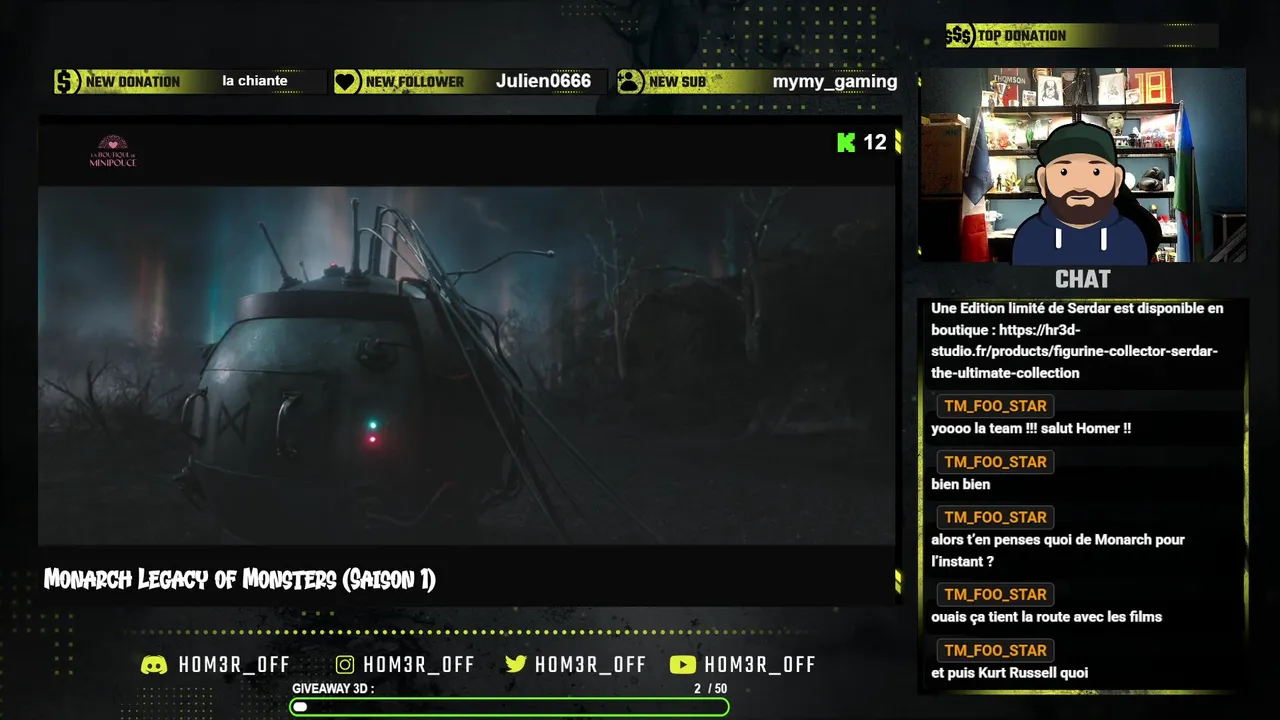Click the subscriber icon beside New Sub

630,82
